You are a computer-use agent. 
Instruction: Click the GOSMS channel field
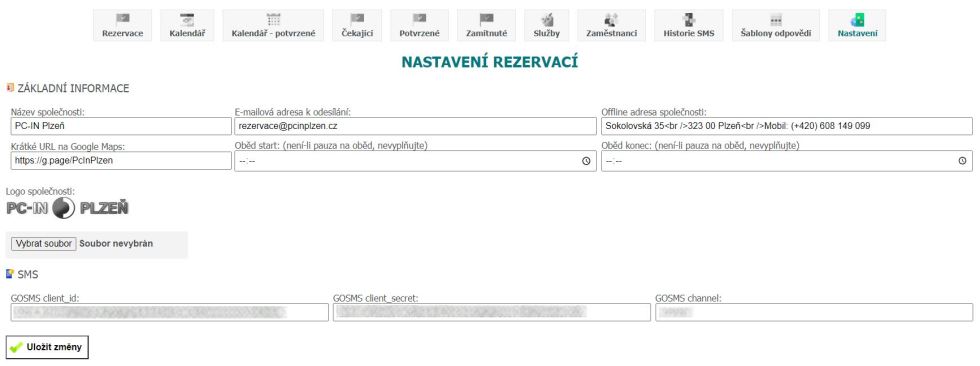(x=814, y=312)
